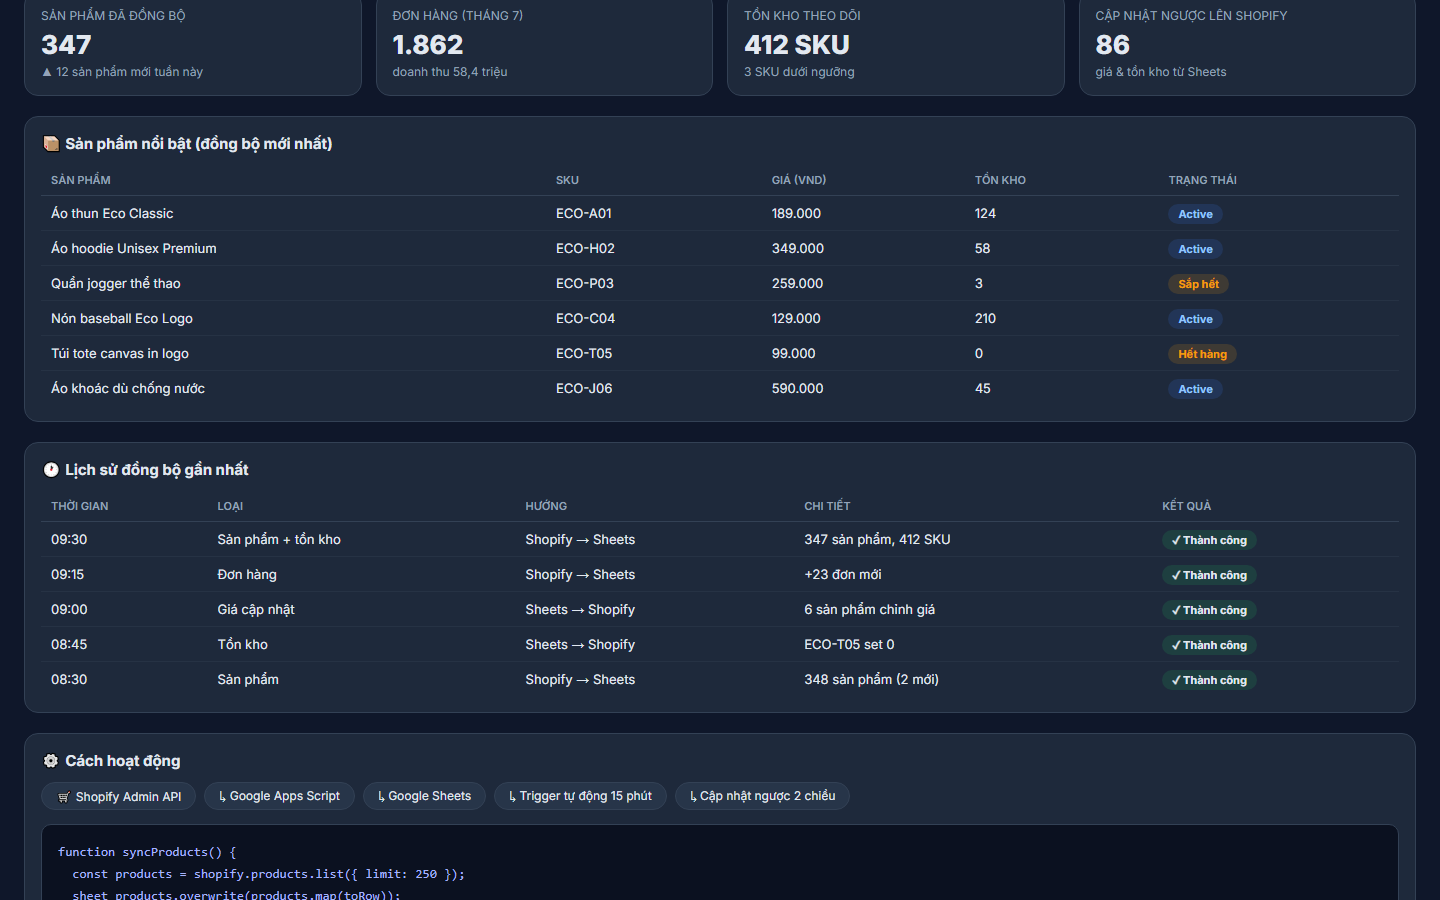The width and height of the screenshot is (1440, 900).
Task: Click the Thành công badge for the 09:00 sync
Action: [1209, 610]
